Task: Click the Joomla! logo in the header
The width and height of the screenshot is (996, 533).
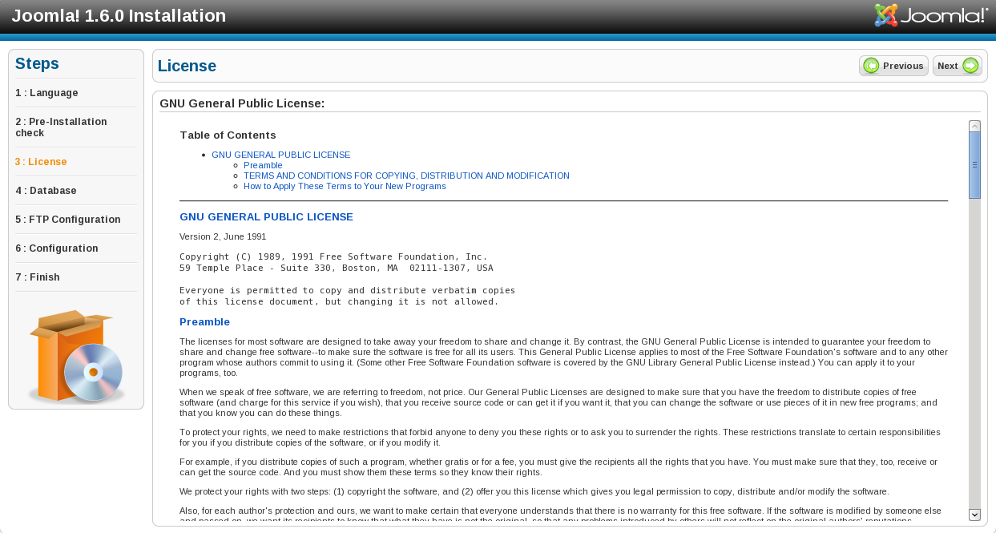Action: click(930, 15)
